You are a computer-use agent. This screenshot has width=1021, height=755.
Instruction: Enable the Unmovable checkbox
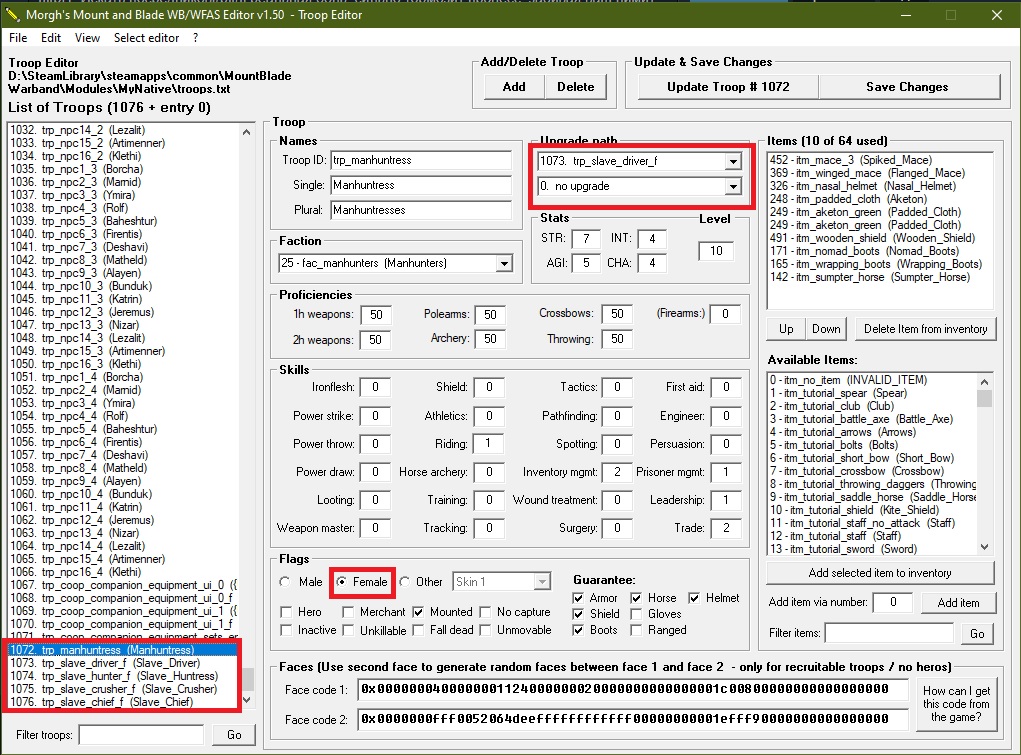click(x=485, y=630)
